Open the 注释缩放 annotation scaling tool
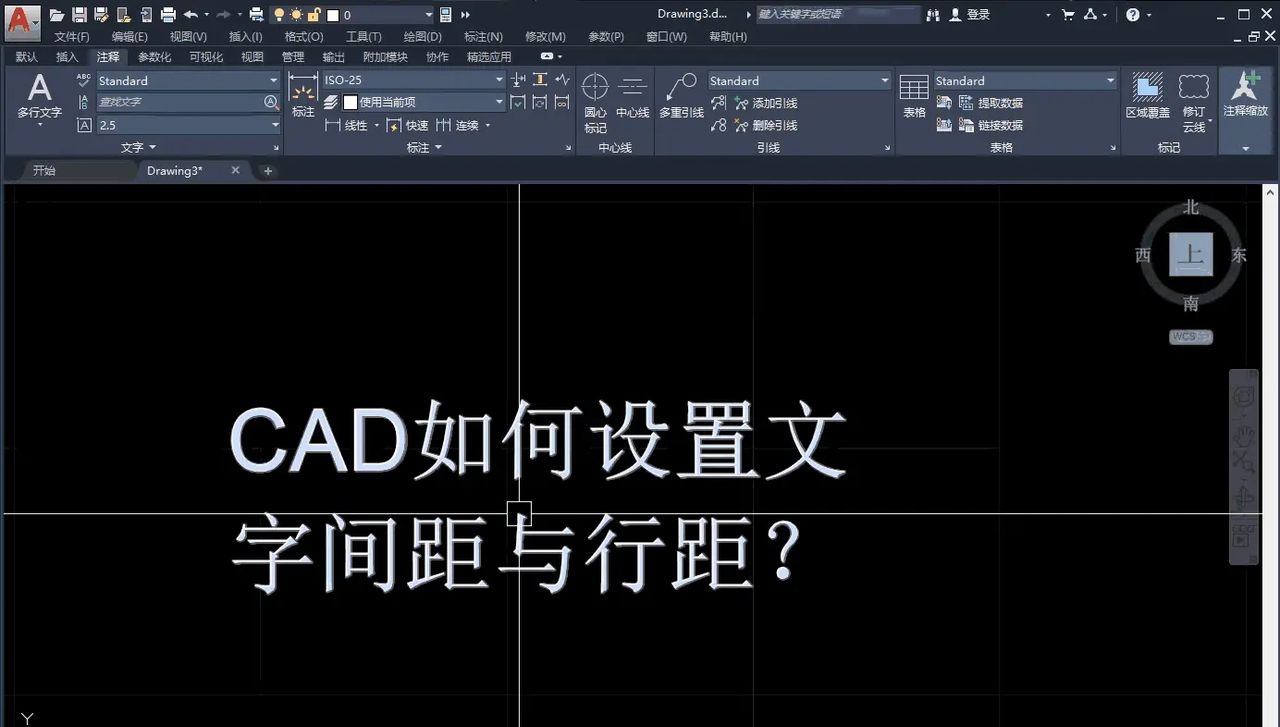 (x=1244, y=97)
